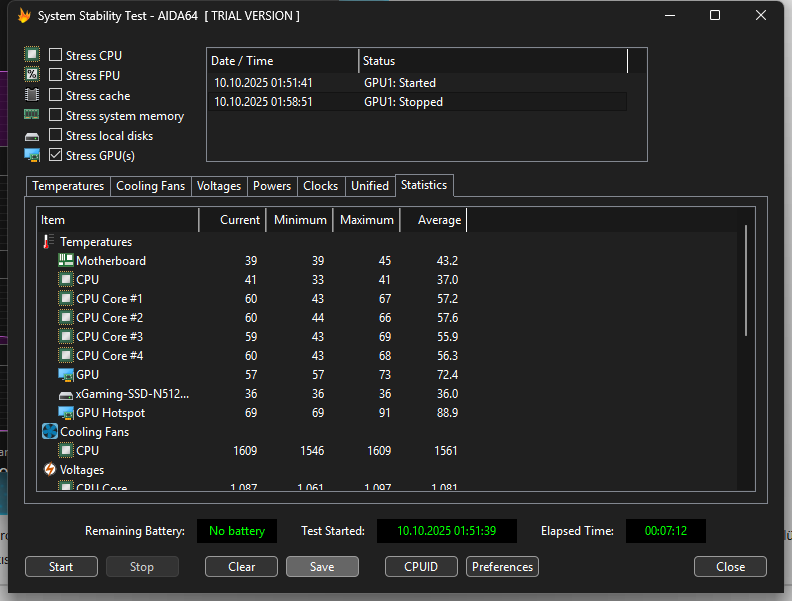The image size is (792, 601).
Task: Click the thermometer icon of Temperatures group
Action: click(48, 241)
